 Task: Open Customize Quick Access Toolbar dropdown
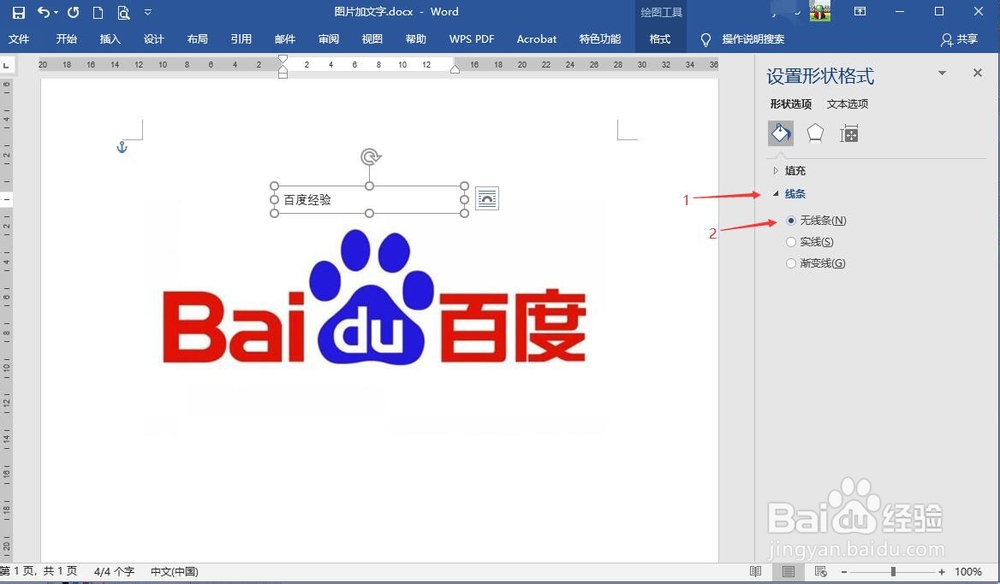click(x=148, y=12)
